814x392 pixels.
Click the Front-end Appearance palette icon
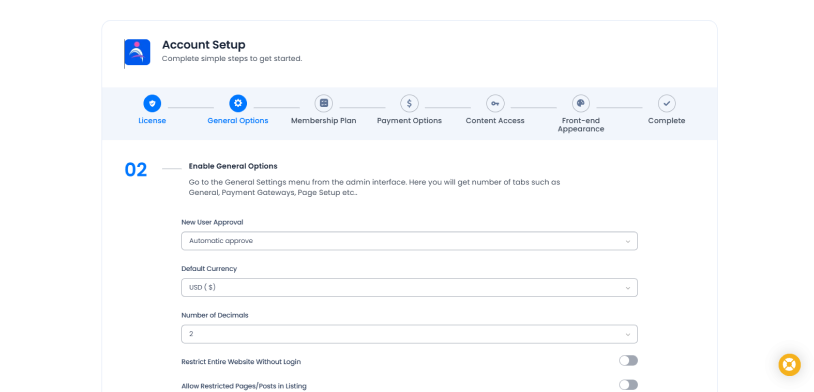pyautogui.click(x=581, y=103)
